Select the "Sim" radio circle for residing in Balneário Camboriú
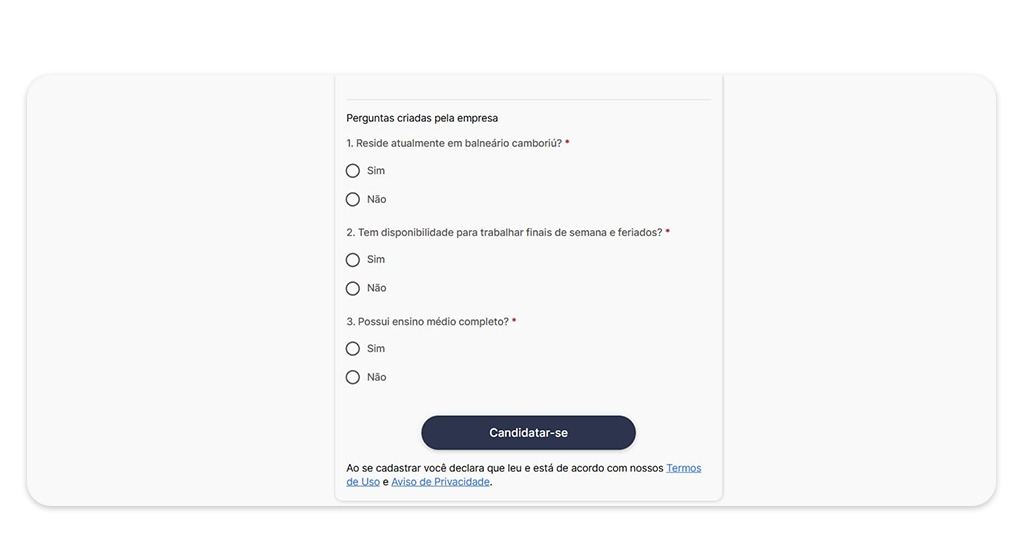The height and width of the screenshot is (536, 1024). click(353, 171)
